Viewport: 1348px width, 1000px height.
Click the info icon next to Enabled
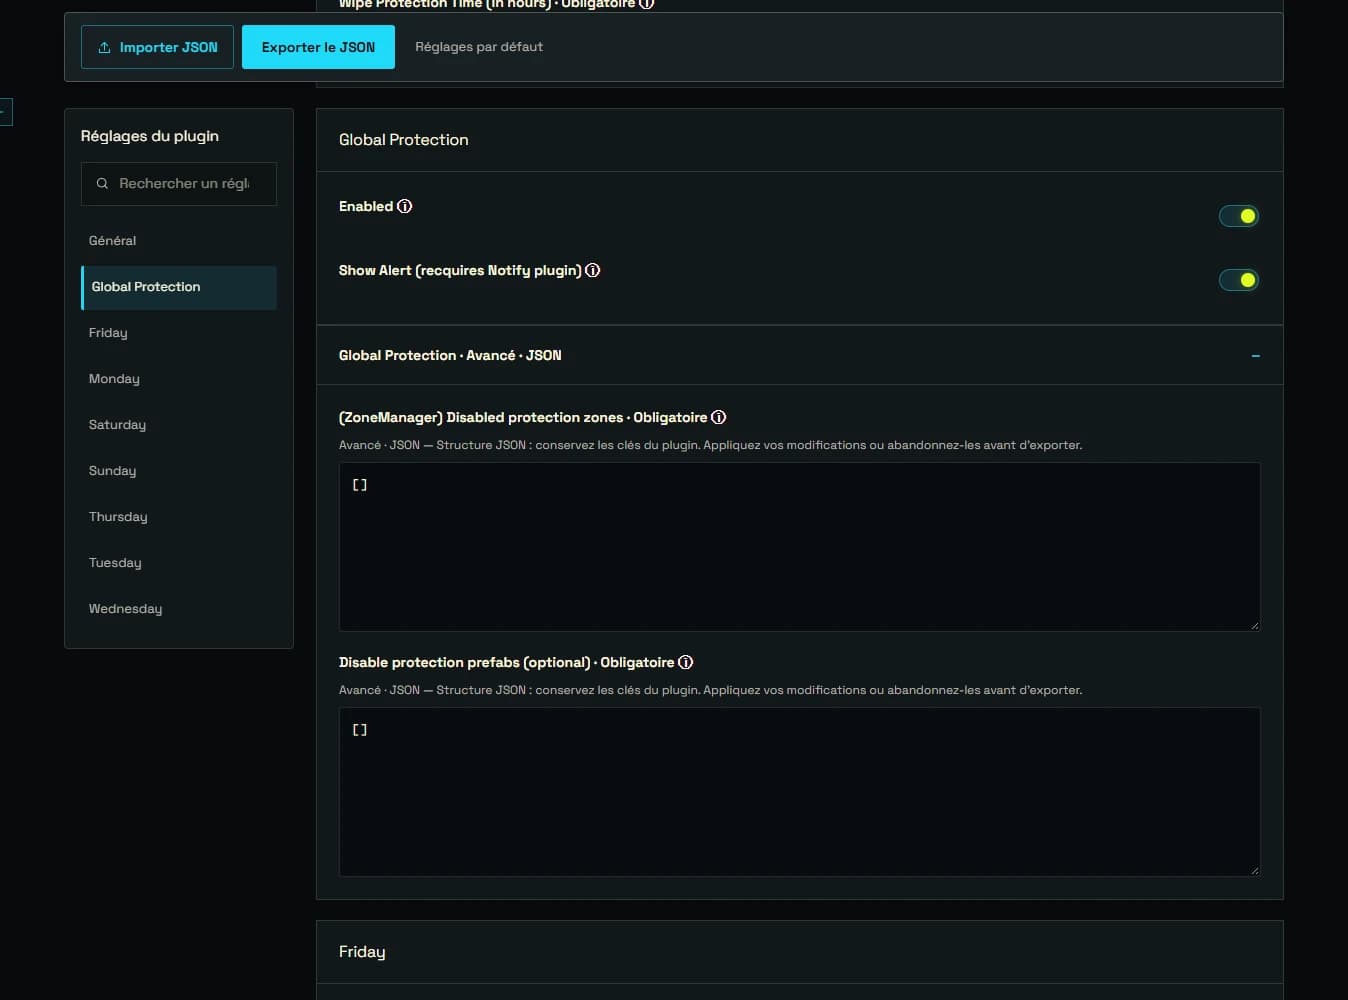click(404, 207)
